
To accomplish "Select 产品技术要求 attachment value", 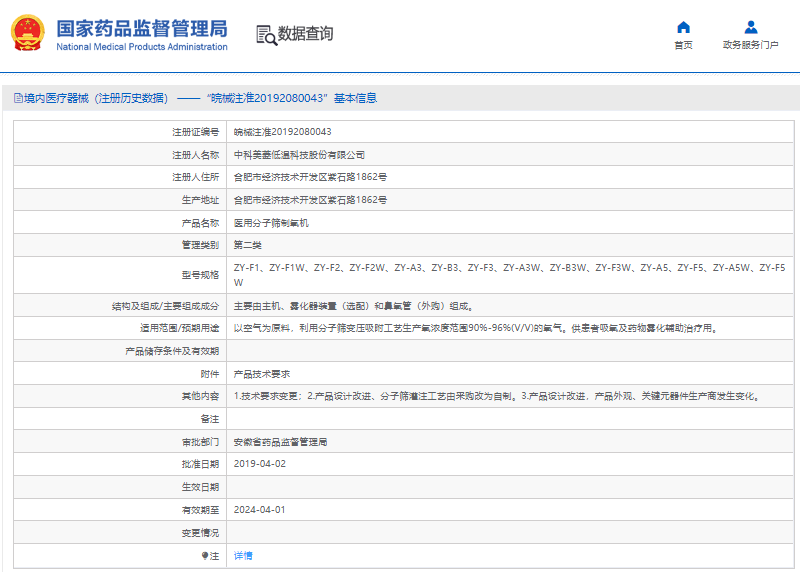I will (x=262, y=374).
